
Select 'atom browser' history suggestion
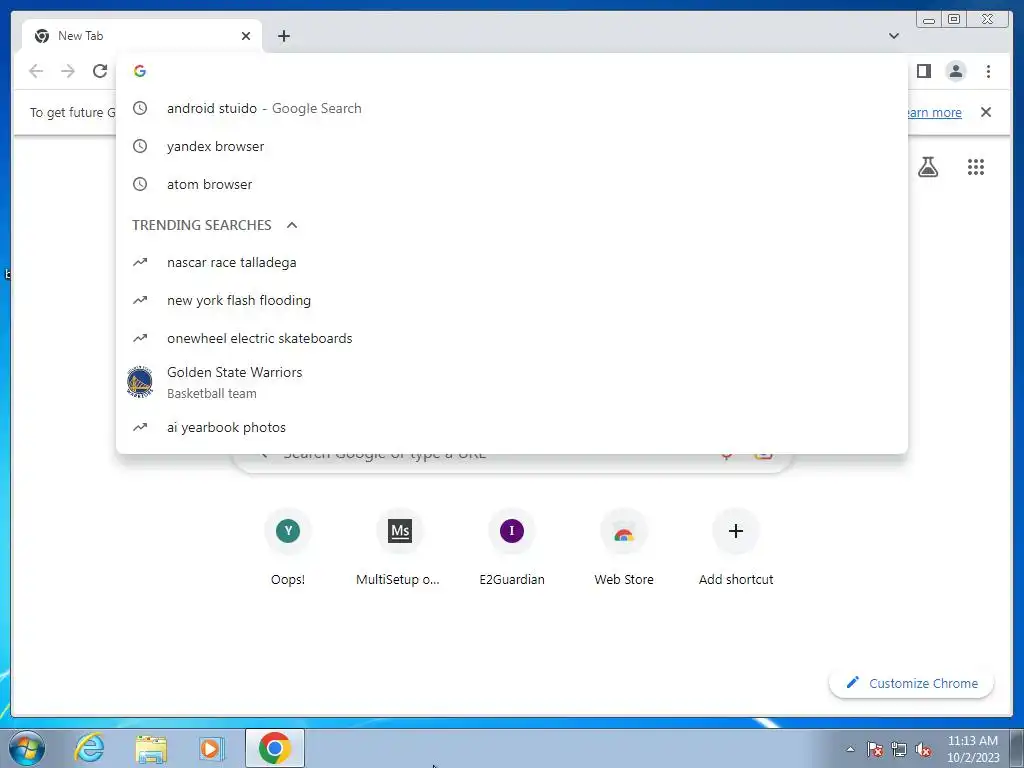point(512,184)
